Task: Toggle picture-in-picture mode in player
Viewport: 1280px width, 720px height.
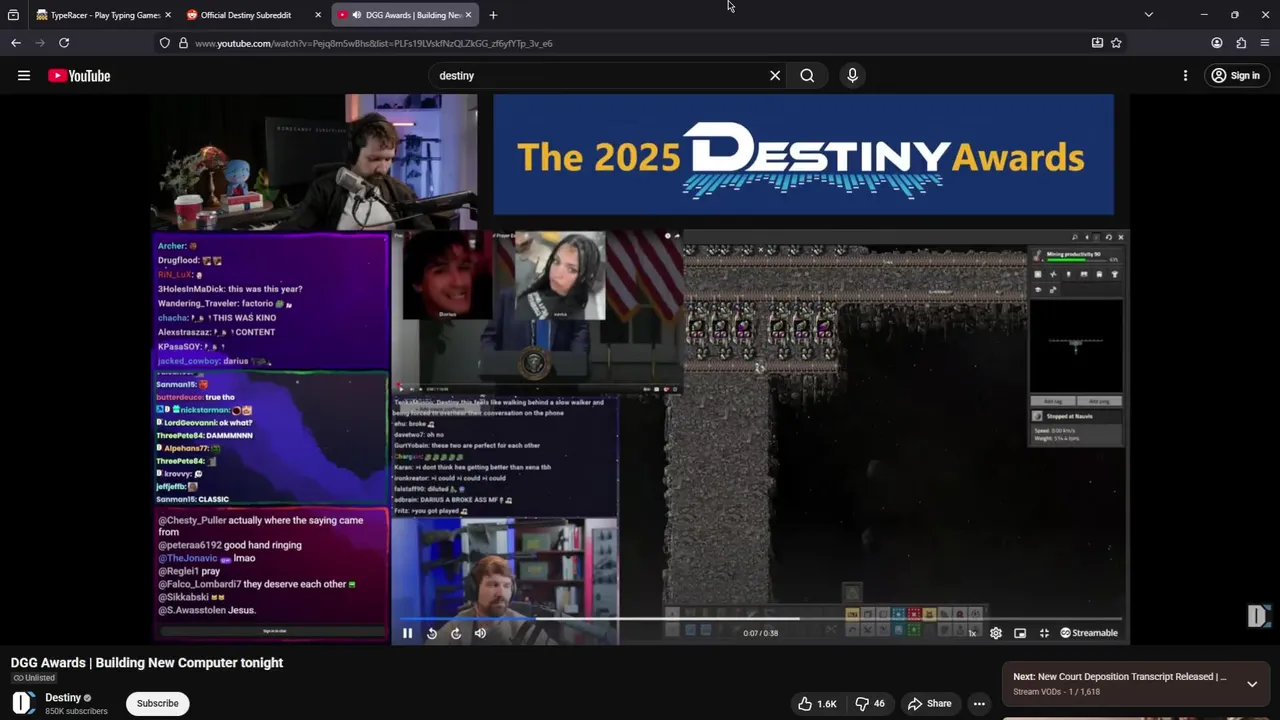Action: pyautogui.click(x=1020, y=633)
